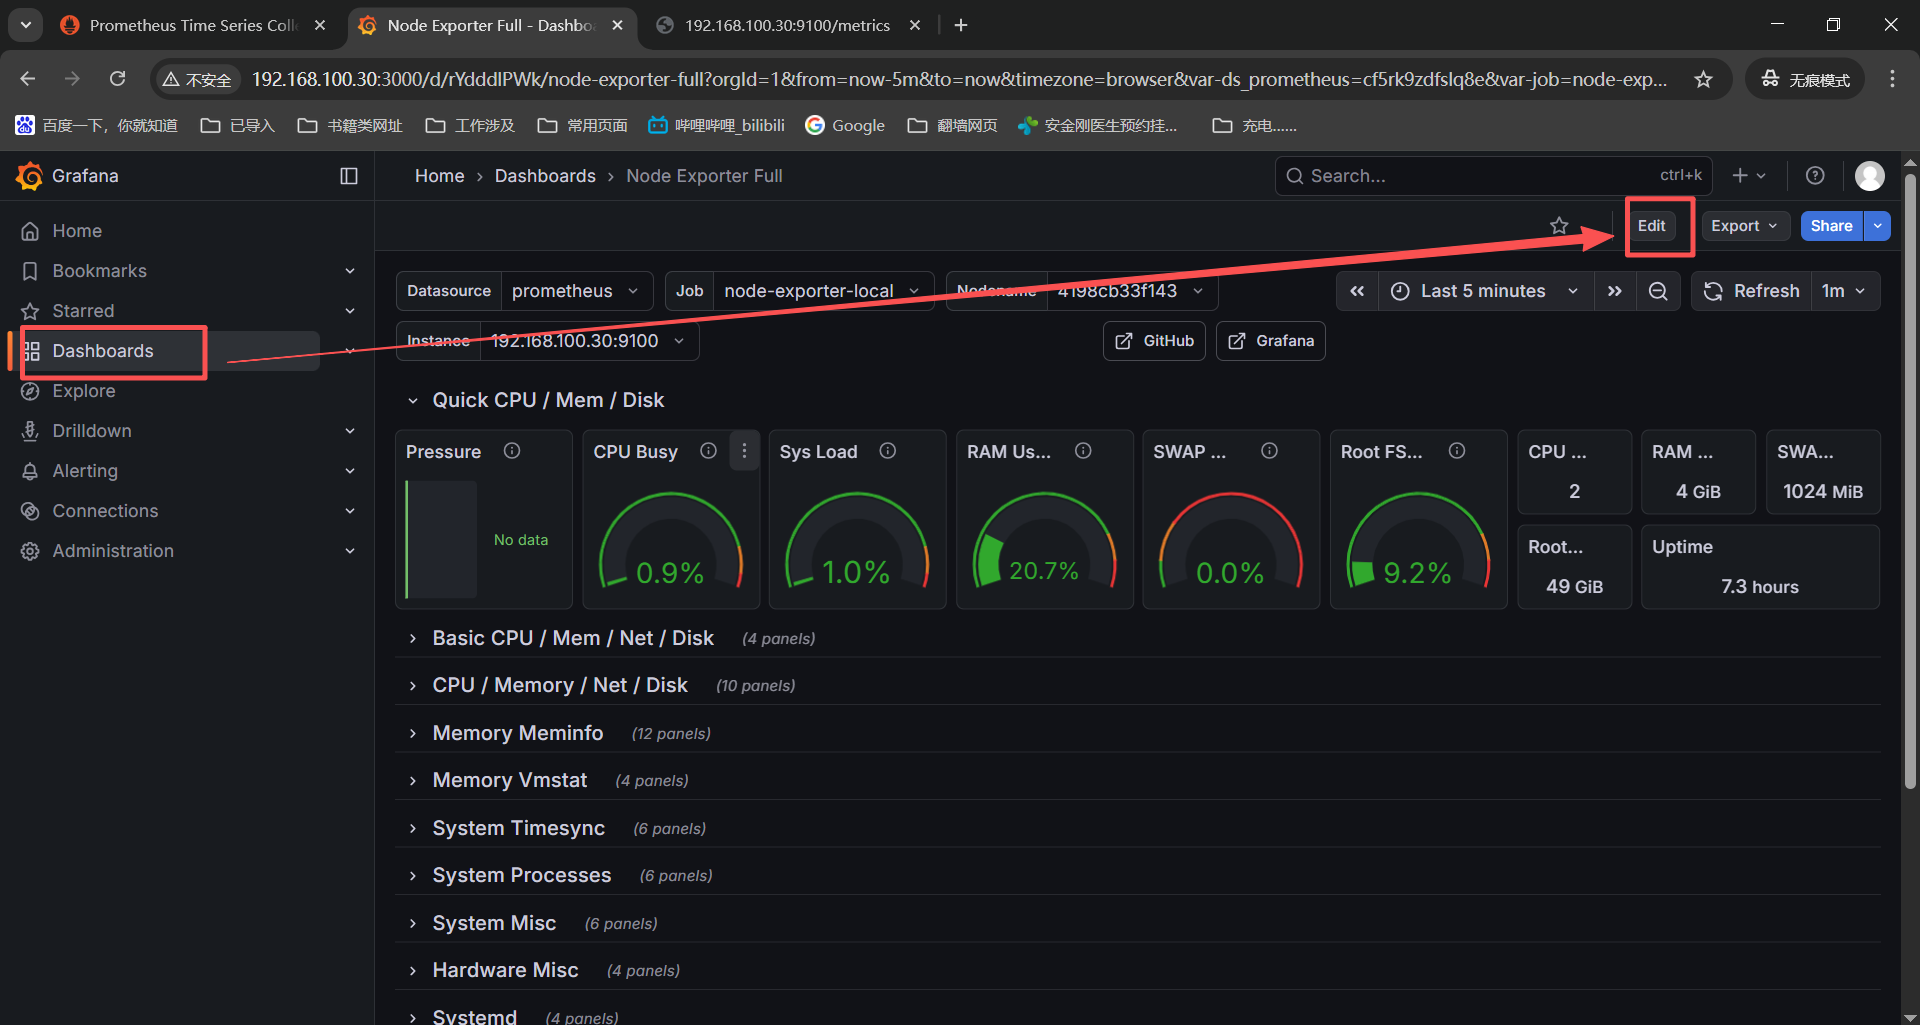Open the Nodename dropdown
Image resolution: width=1920 pixels, height=1025 pixels.
point(1131,291)
